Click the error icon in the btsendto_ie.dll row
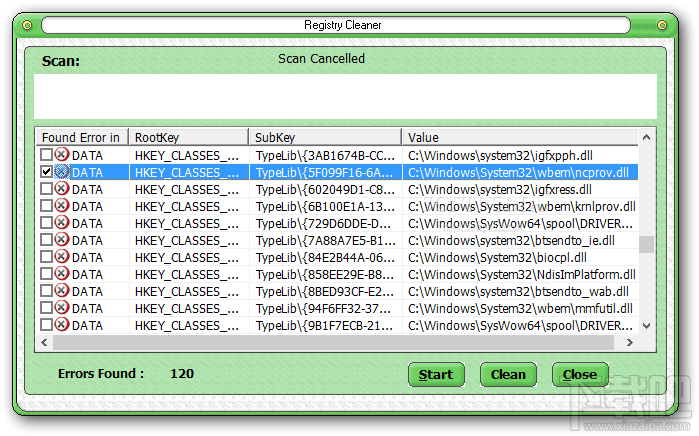 point(62,239)
